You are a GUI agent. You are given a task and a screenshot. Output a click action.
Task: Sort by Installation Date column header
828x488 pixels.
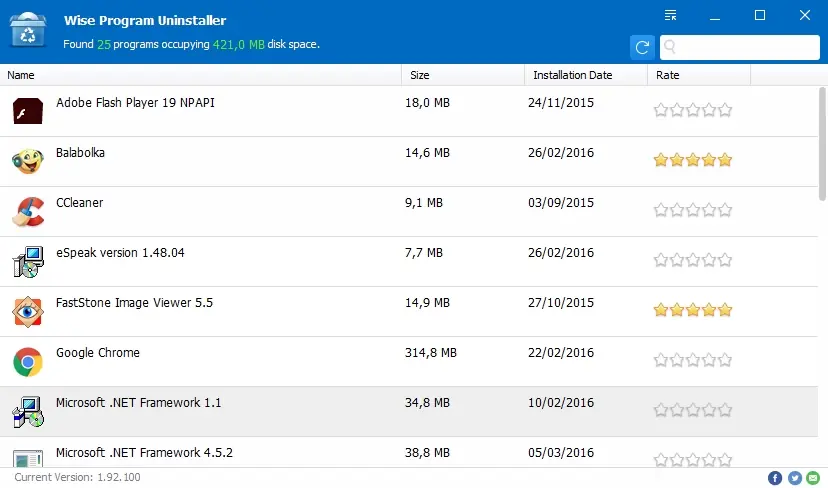click(586, 75)
